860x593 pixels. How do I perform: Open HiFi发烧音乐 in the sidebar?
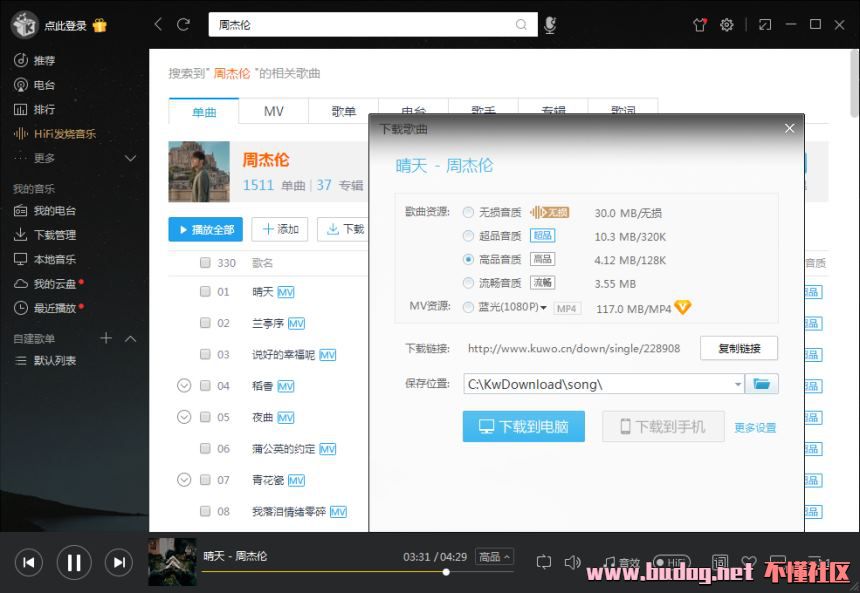(54, 134)
